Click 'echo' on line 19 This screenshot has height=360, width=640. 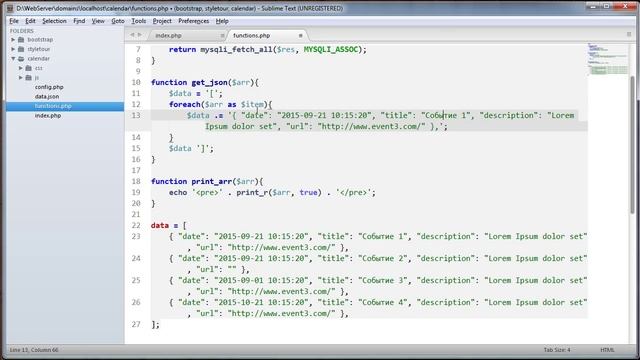click(x=178, y=192)
